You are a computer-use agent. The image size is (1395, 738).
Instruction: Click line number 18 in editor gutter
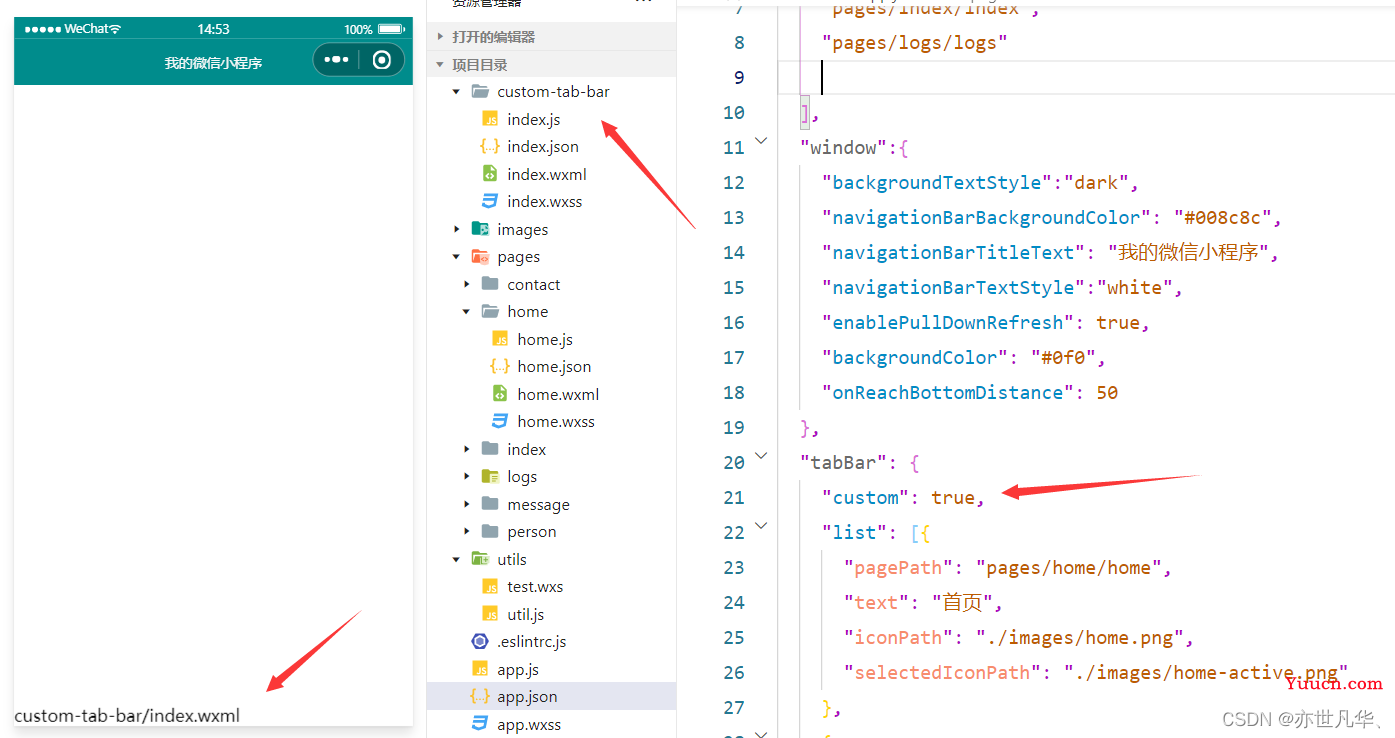click(734, 392)
